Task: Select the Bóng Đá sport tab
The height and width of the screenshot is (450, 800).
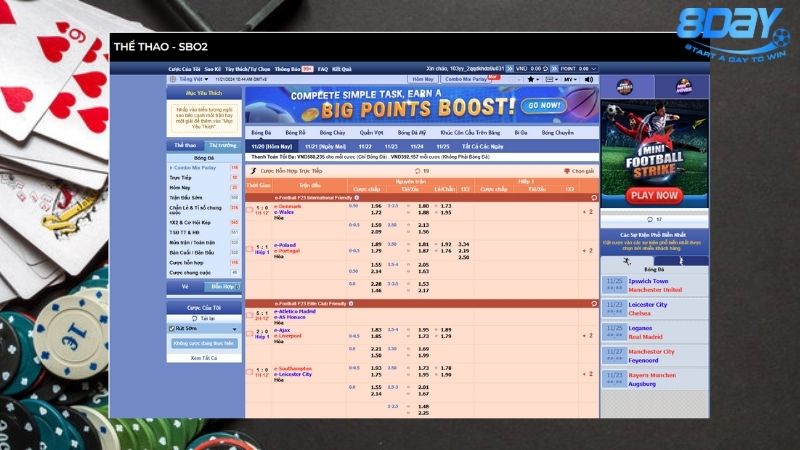Action: [x=261, y=133]
